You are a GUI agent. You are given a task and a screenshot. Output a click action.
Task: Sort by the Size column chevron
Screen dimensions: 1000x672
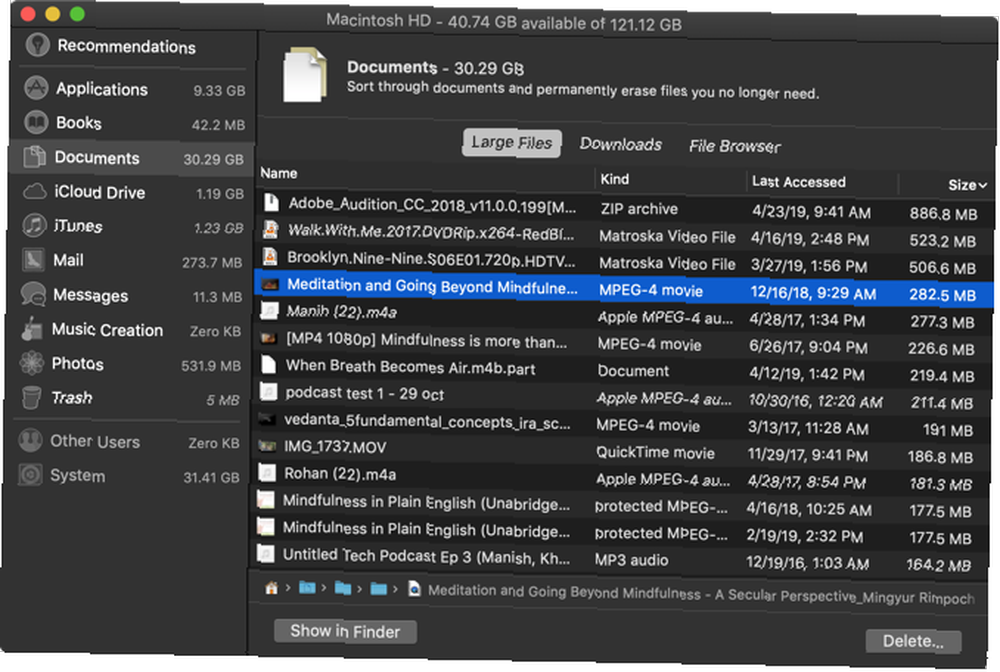click(983, 185)
